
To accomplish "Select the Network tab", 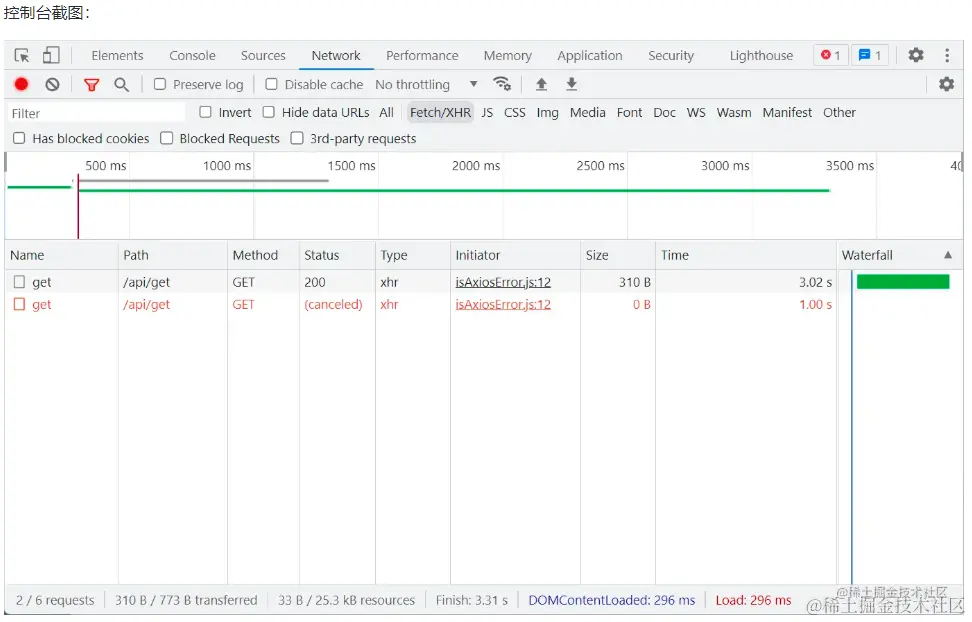I will (x=336, y=55).
